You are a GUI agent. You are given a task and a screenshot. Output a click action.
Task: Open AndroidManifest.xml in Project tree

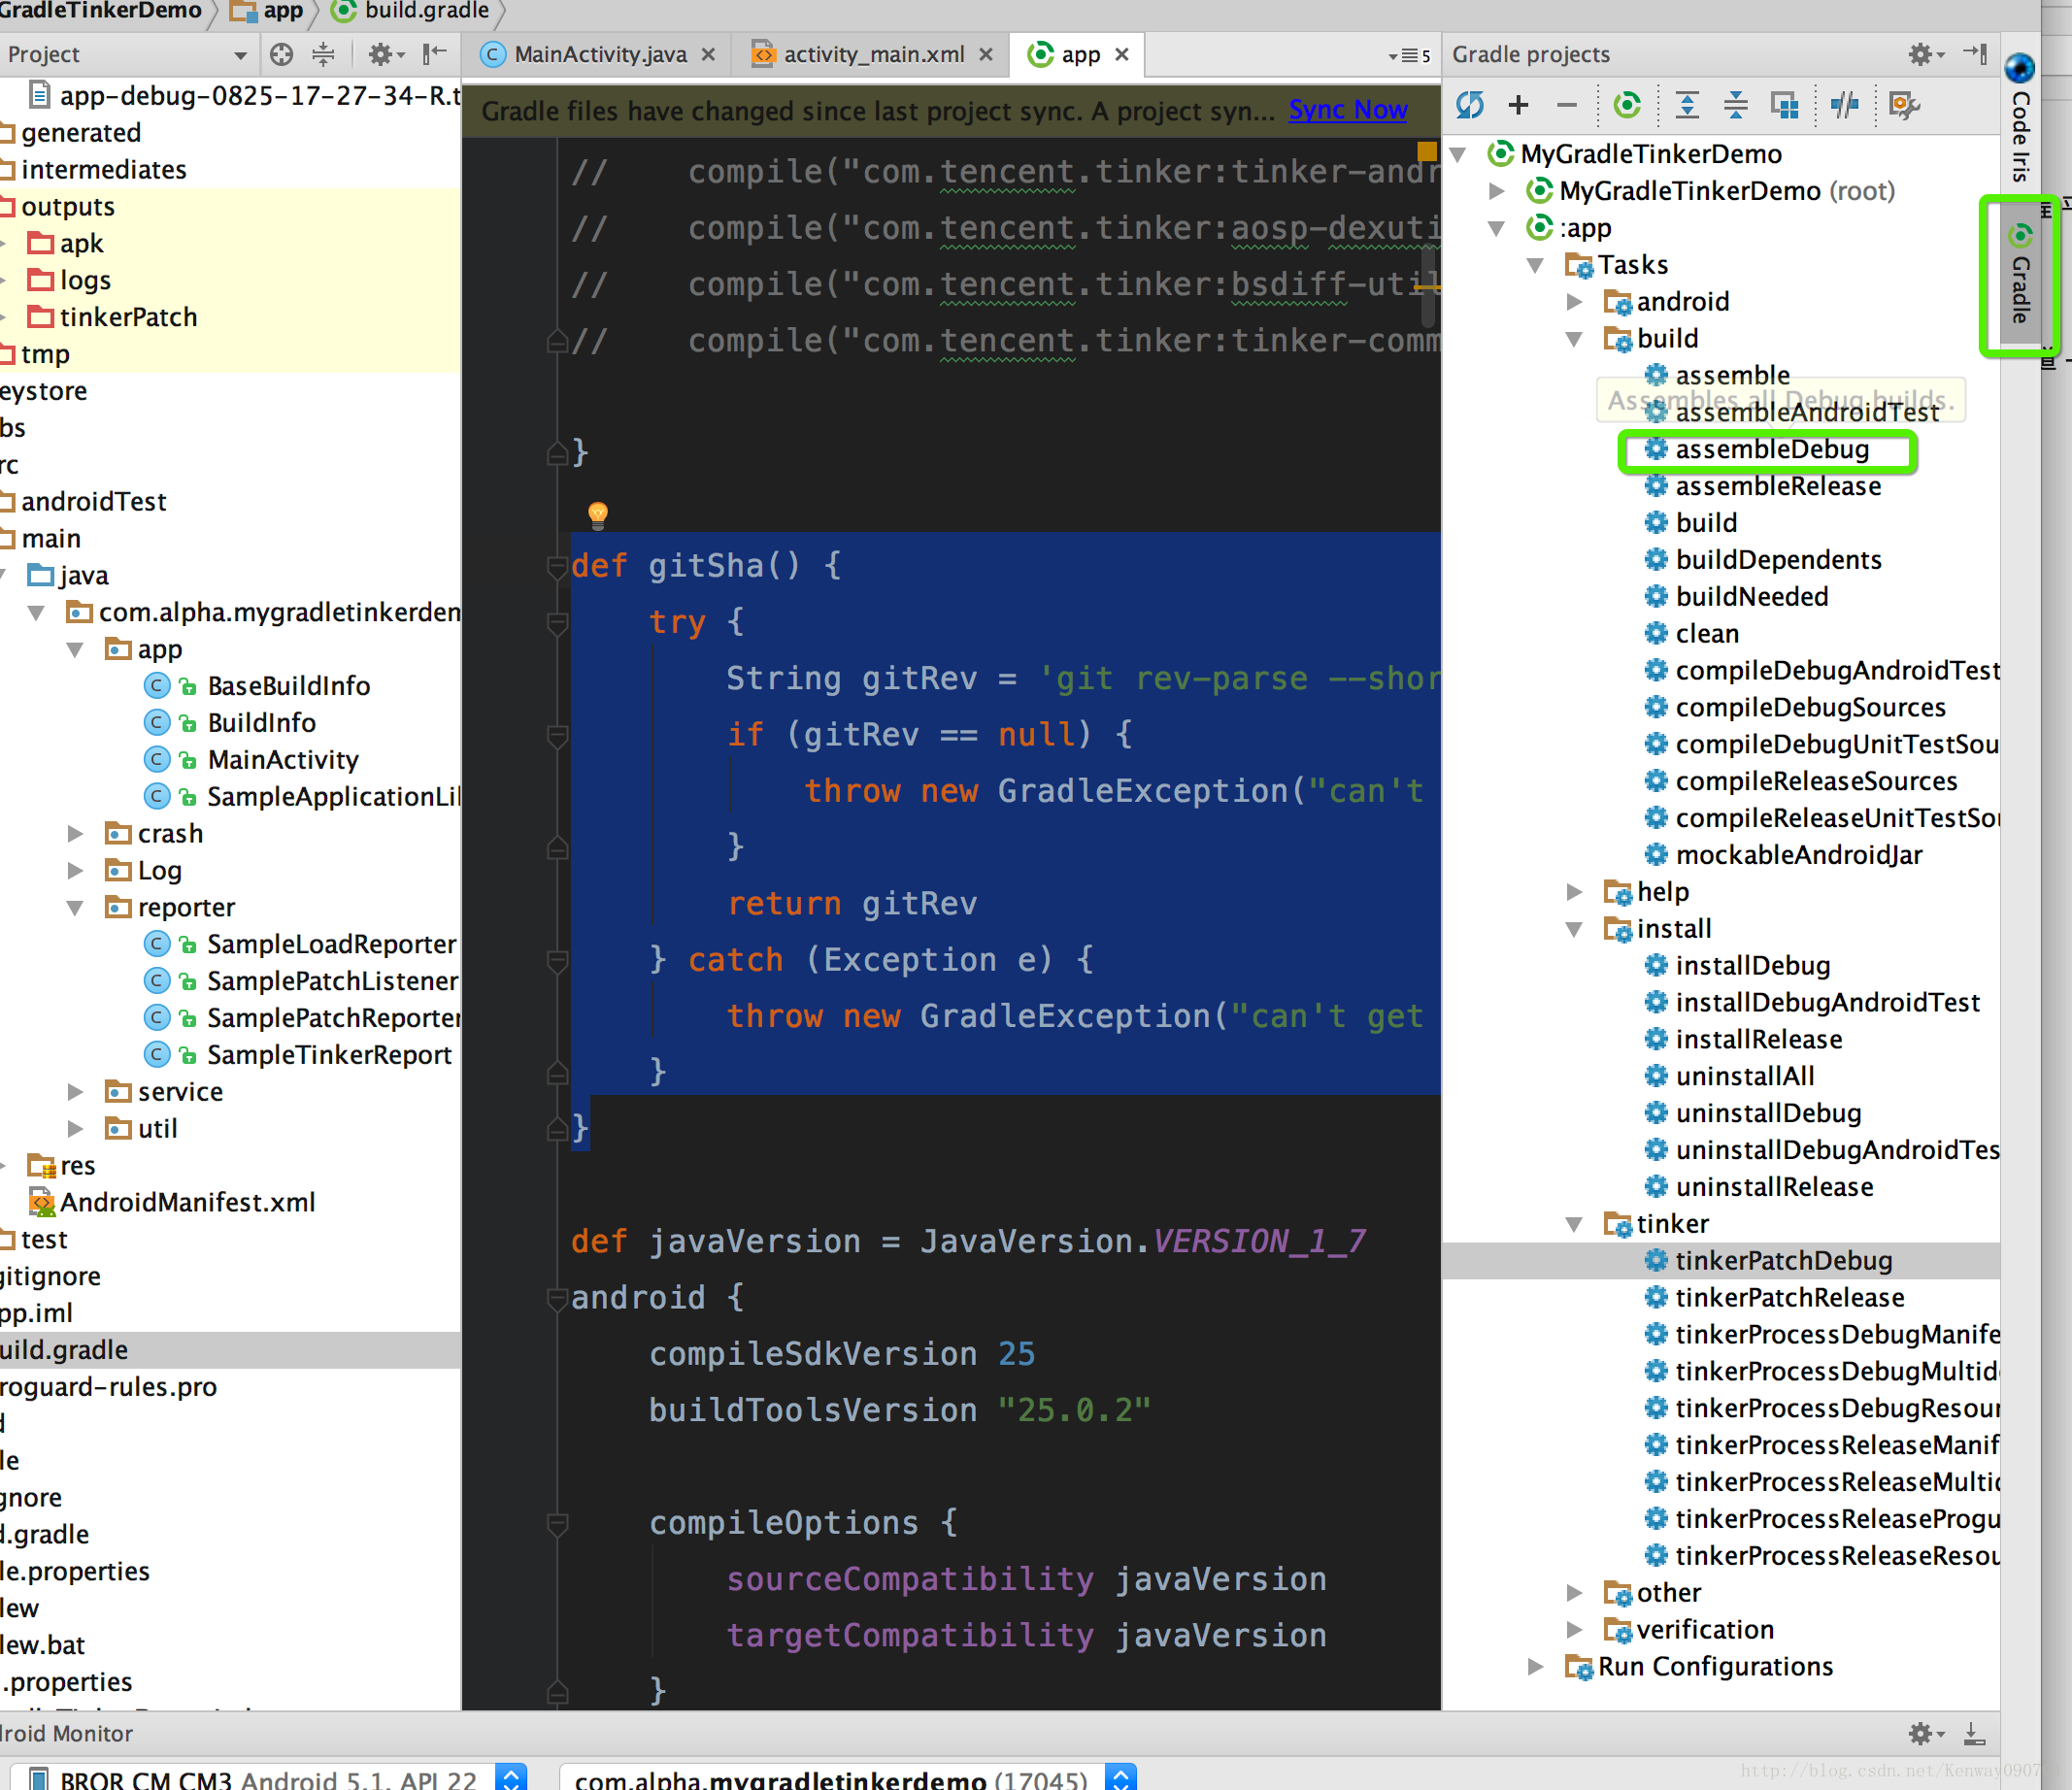[187, 1203]
